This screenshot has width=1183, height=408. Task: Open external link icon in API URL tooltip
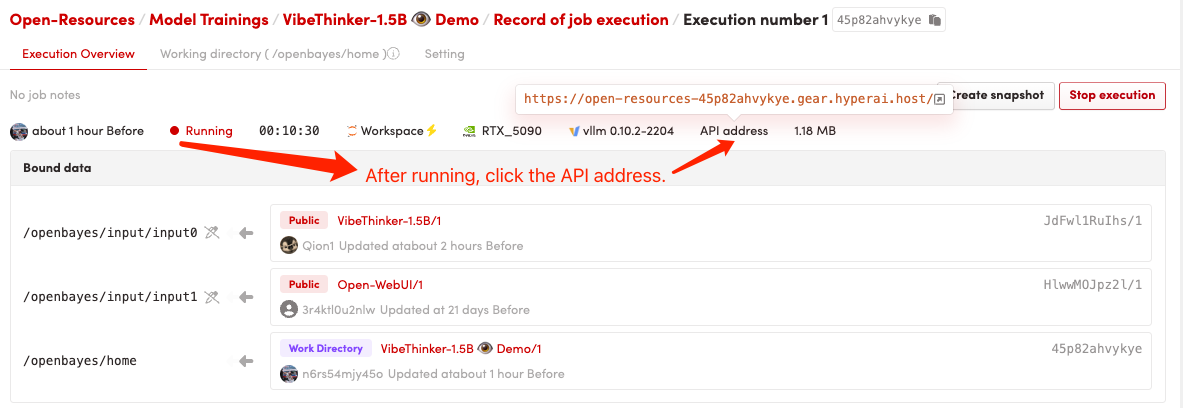939,99
